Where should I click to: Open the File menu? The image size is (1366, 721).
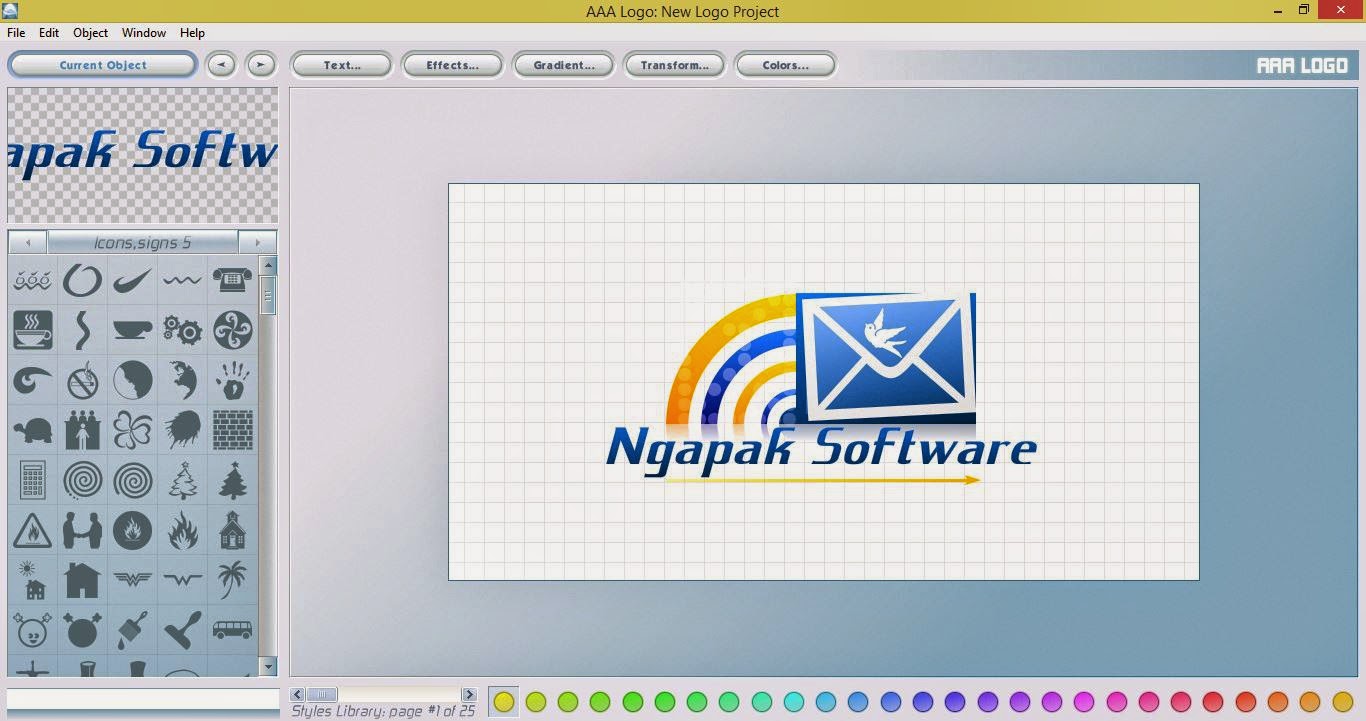pos(16,33)
